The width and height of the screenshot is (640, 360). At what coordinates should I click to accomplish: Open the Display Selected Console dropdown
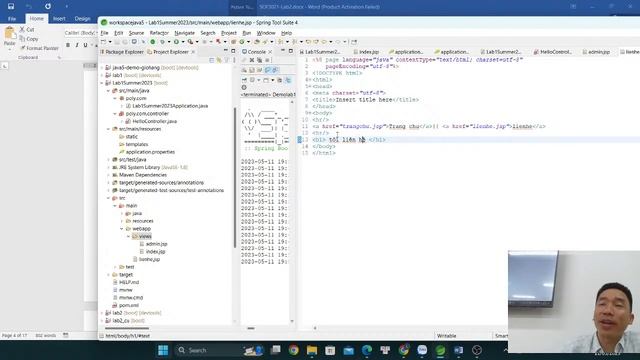pyautogui.click(x=258, y=80)
